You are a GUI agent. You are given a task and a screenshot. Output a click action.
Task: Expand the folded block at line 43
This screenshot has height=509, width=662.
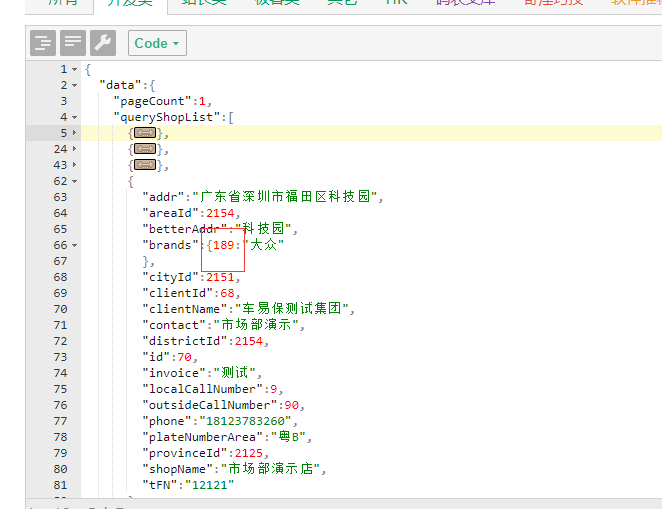(x=75, y=165)
